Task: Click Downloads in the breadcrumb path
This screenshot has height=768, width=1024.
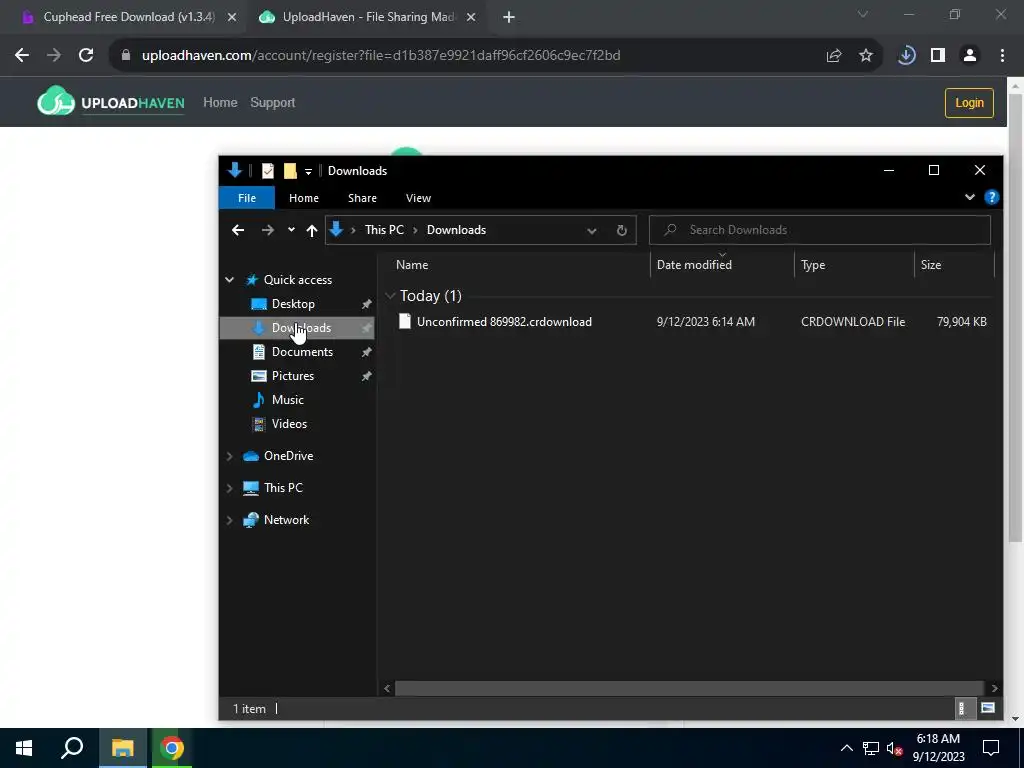Action: pos(456,230)
